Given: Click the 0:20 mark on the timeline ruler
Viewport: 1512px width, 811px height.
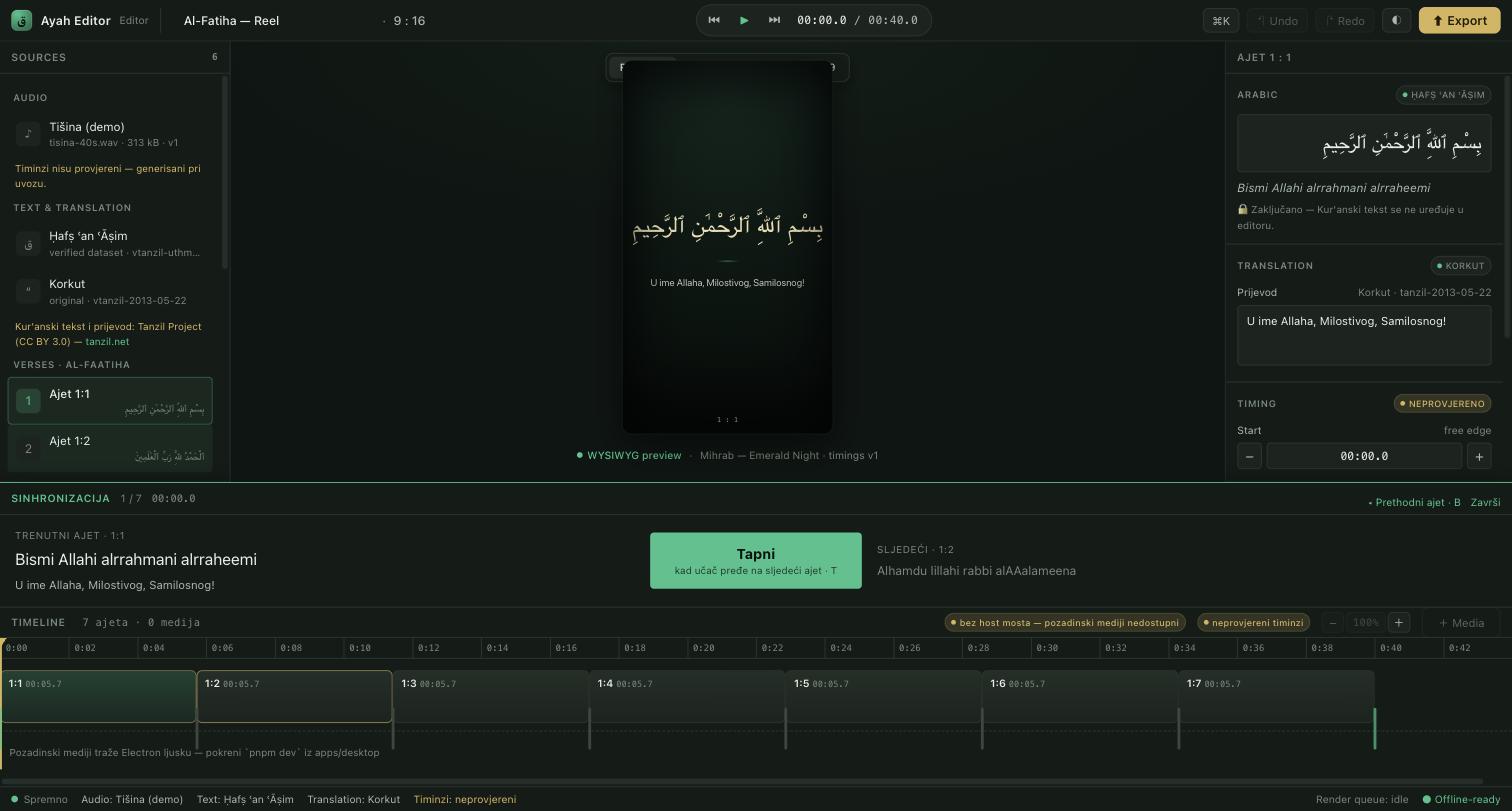Looking at the screenshot, I should point(703,648).
